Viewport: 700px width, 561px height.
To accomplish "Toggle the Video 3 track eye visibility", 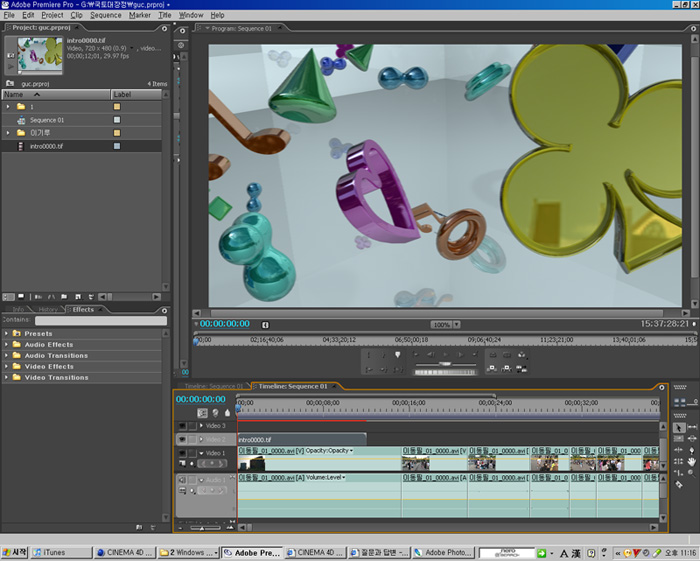I will (x=182, y=426).
